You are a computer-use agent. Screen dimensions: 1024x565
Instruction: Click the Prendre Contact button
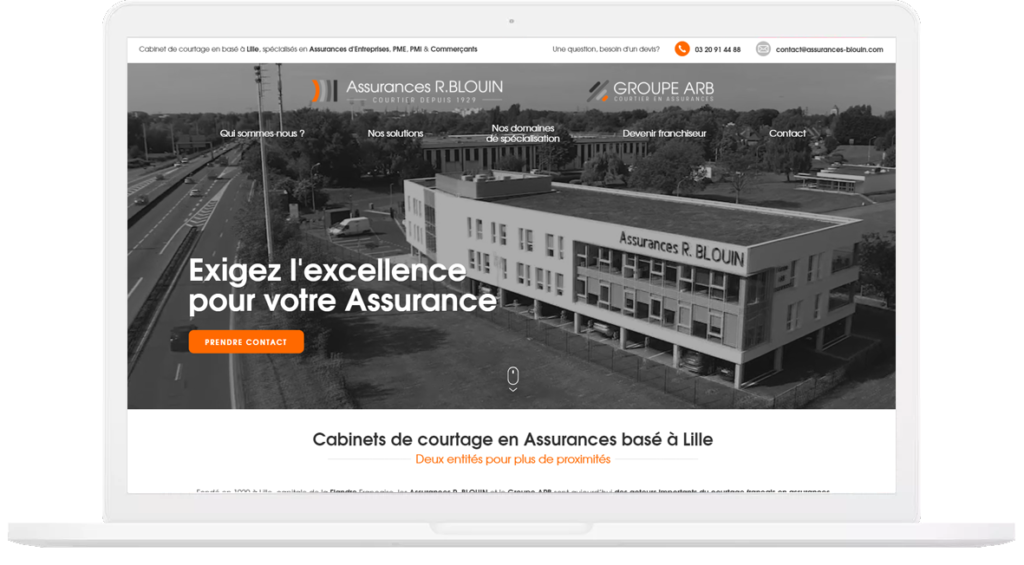click(246, 342)
